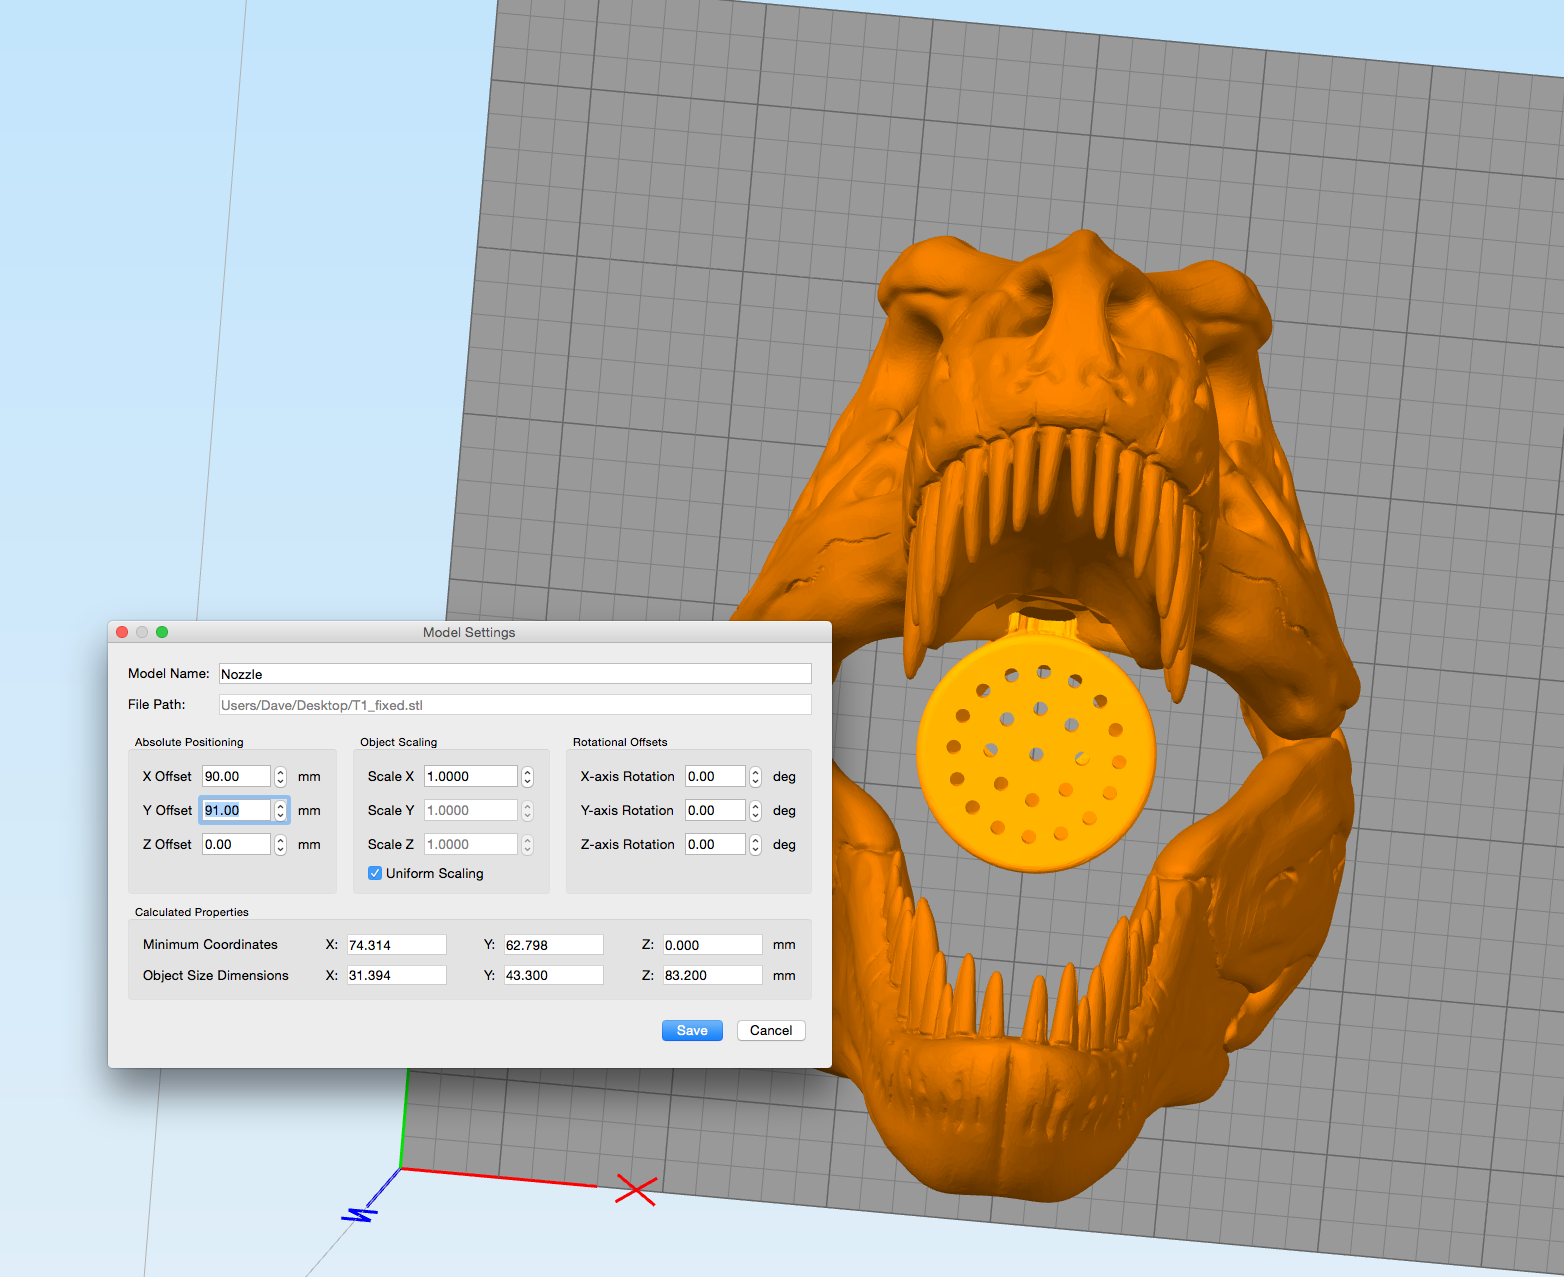Image resolution: width=1564 pixels, height=1277 pixels.
Task: Click the Minimum Coordinates label
Action: (x=210, y=945)
